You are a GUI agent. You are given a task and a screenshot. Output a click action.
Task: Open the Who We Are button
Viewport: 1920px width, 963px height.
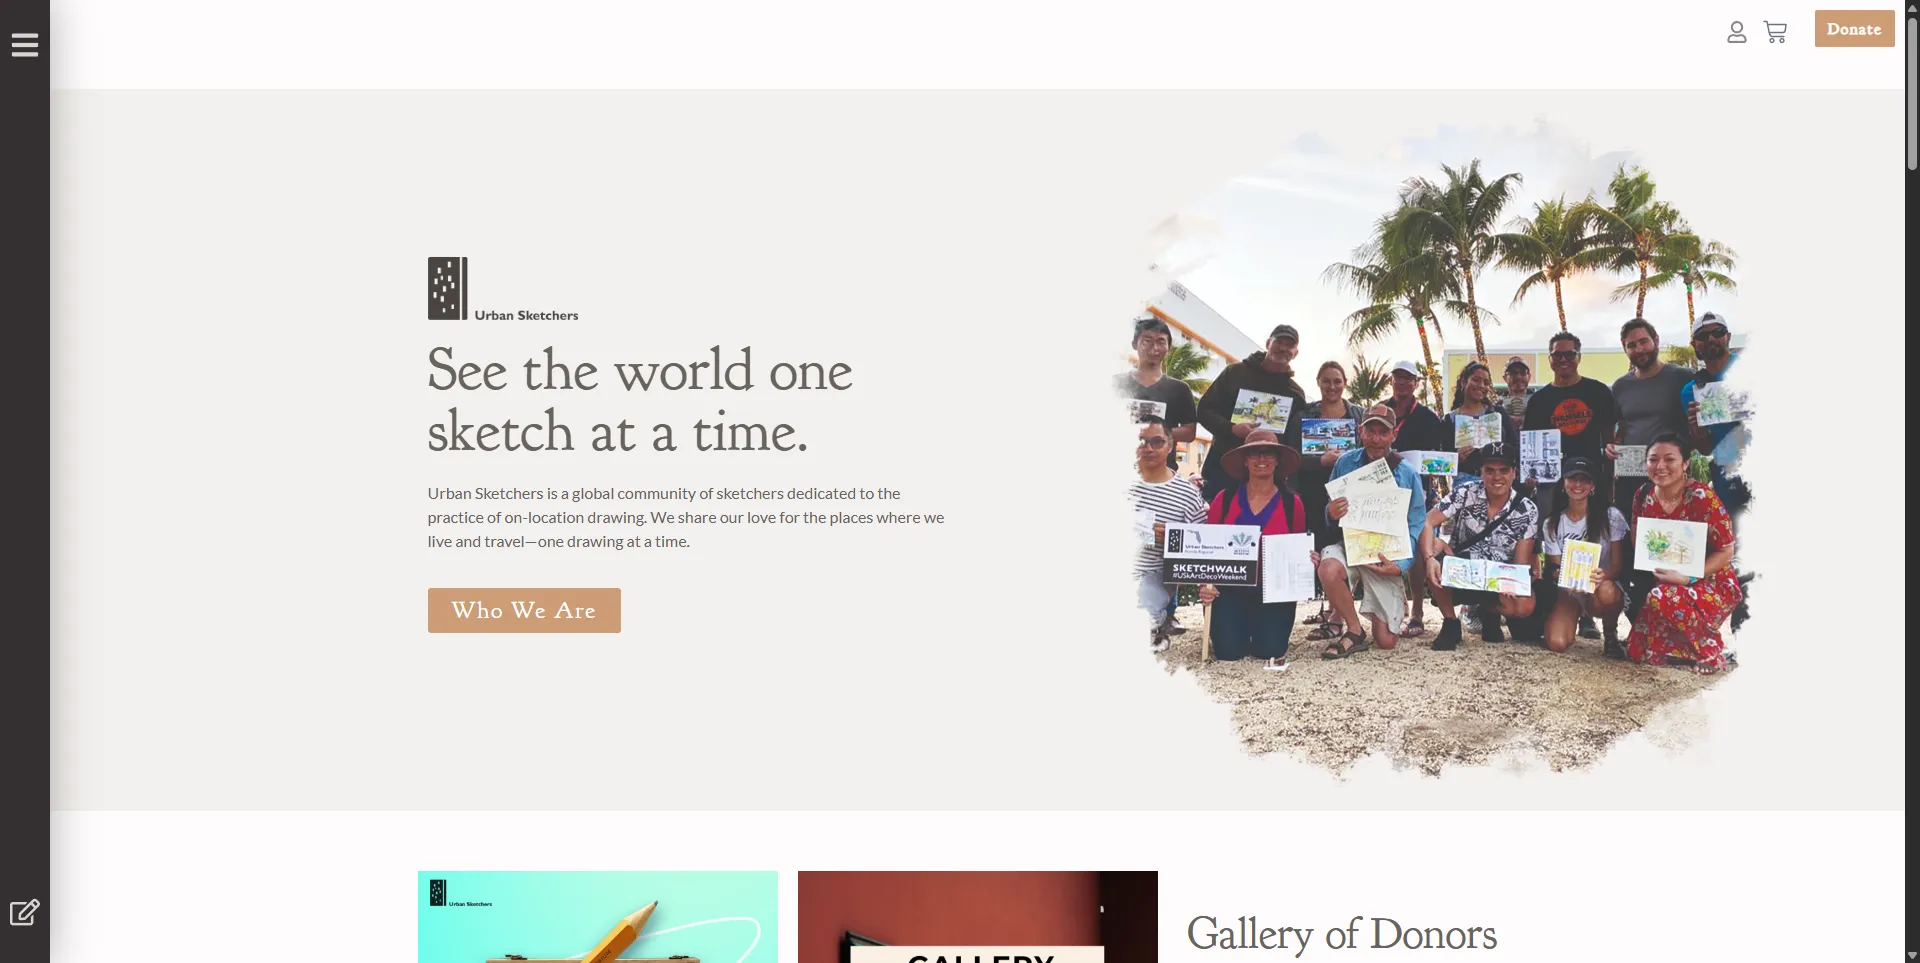(x=524, y=610)
